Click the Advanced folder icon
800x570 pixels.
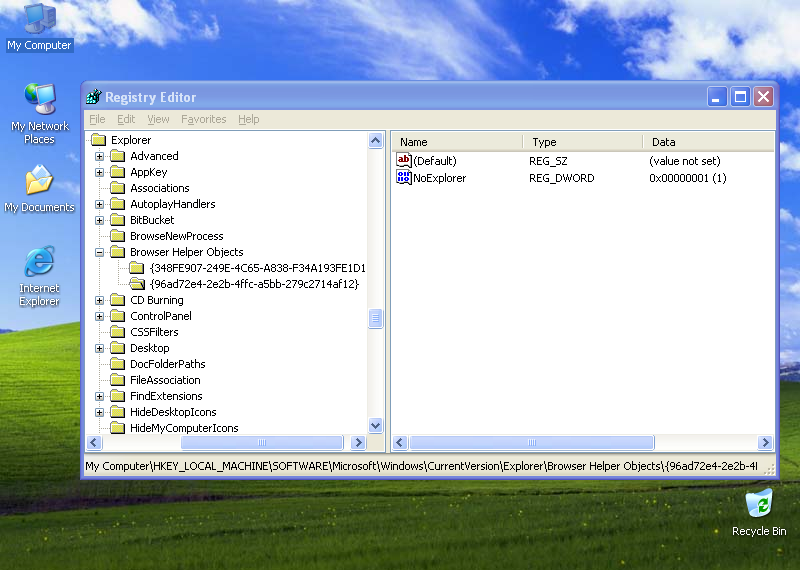pos(118,156)
